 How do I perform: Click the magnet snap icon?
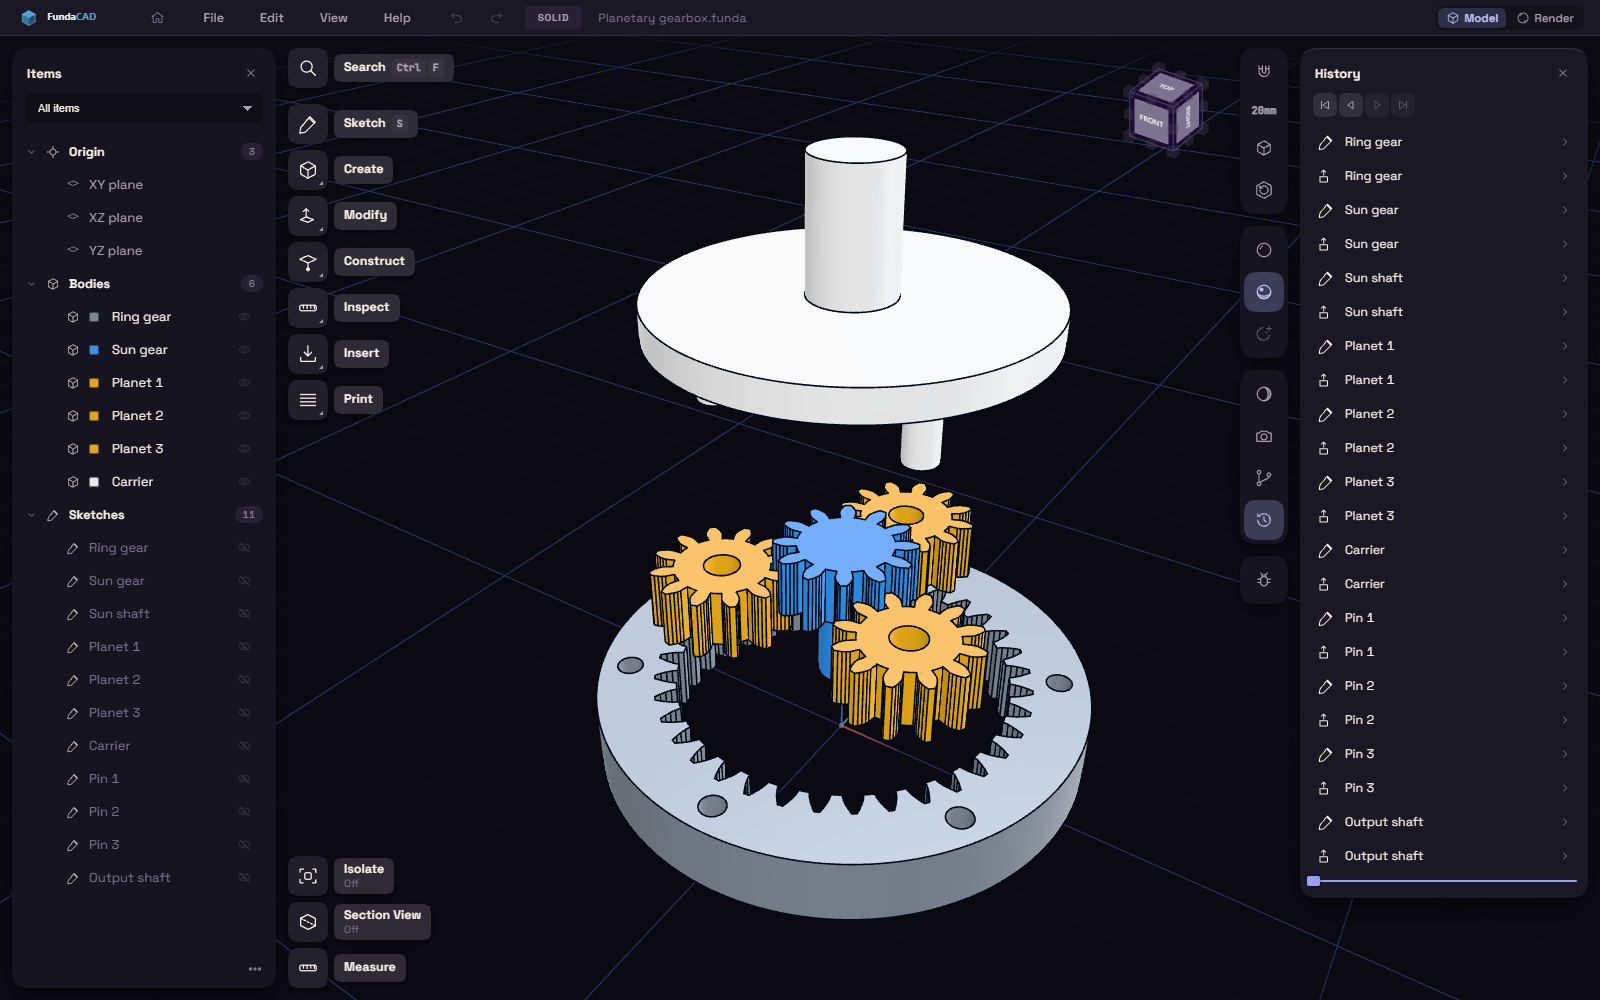[1264, 71]
